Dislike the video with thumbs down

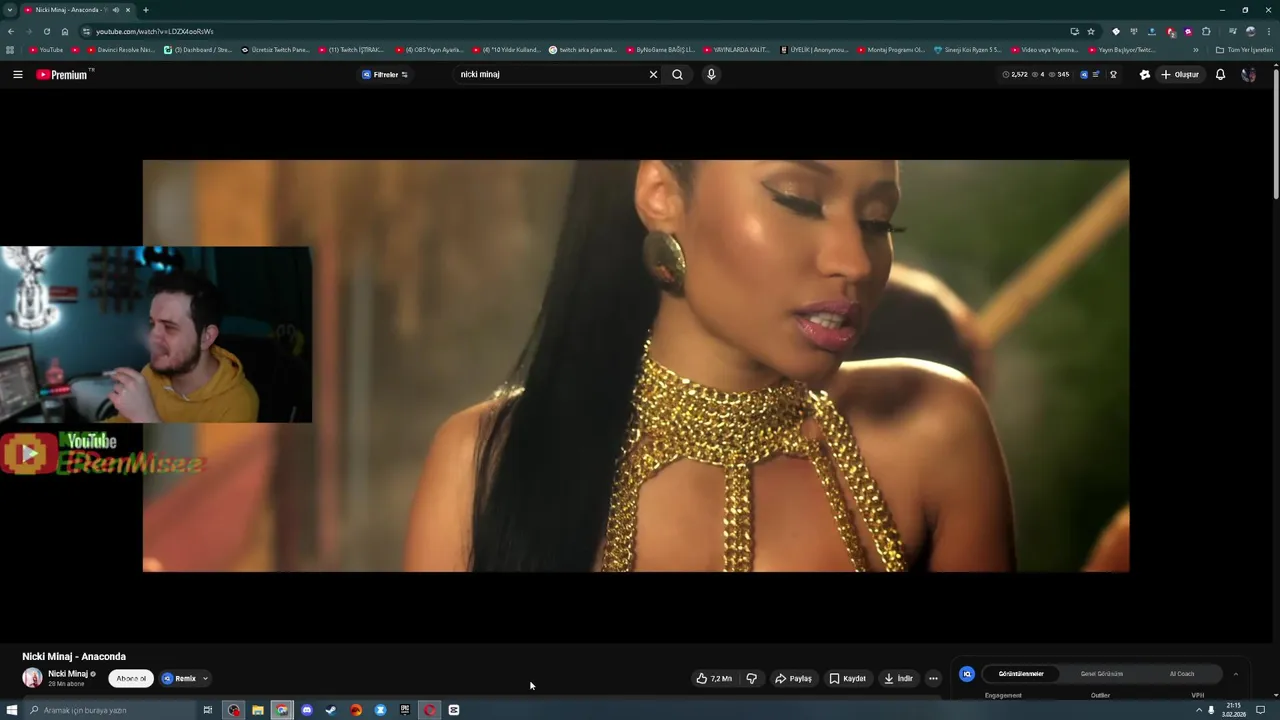(752, 678)
